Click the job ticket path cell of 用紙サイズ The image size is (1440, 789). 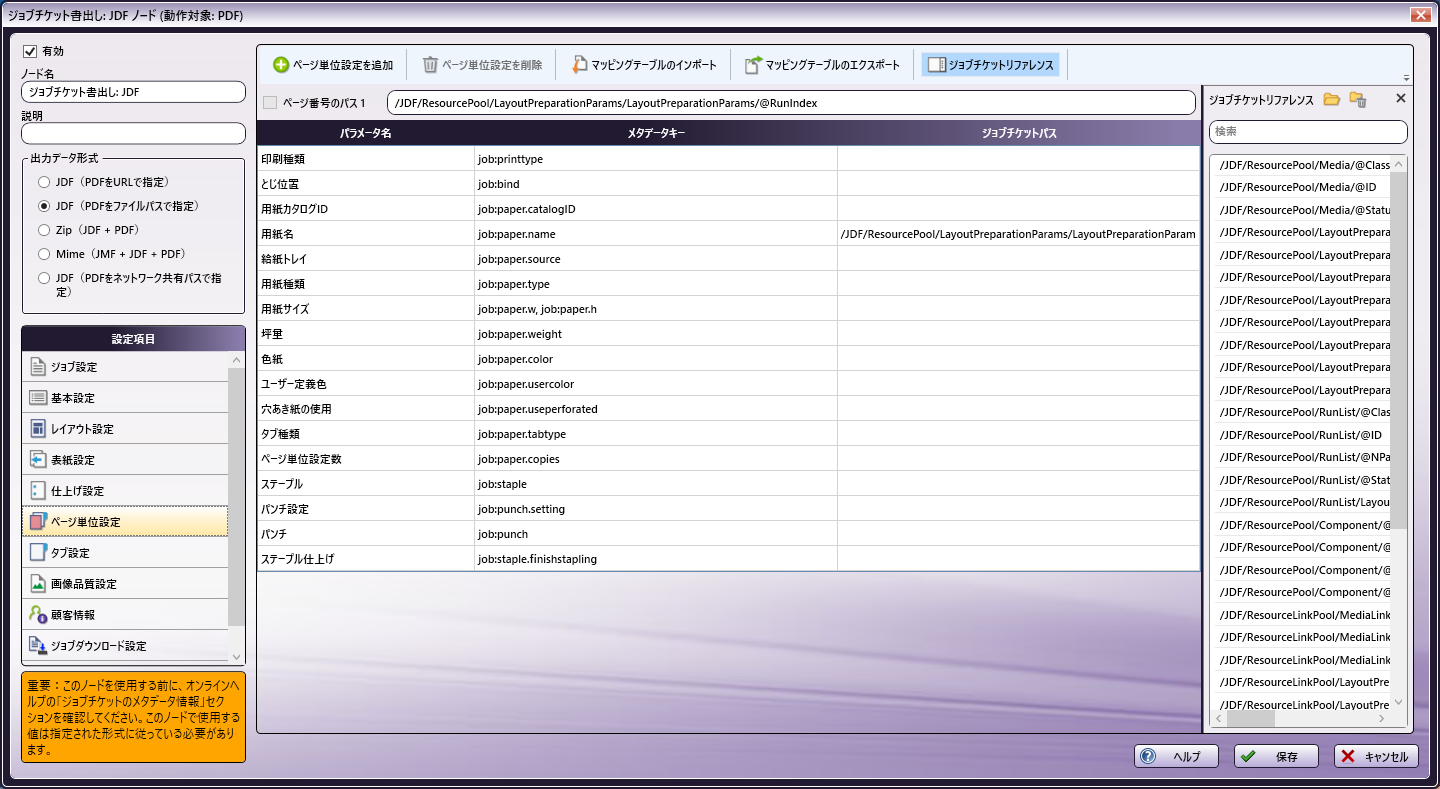point(1018,309)
